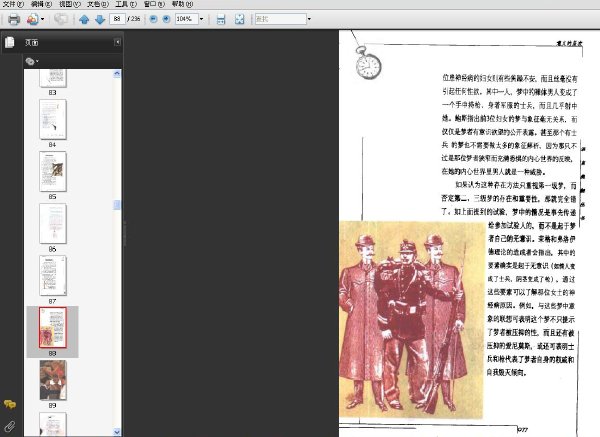Open the 视图 (View) menu
Screen dimensions: 600x437
[70, 4]
